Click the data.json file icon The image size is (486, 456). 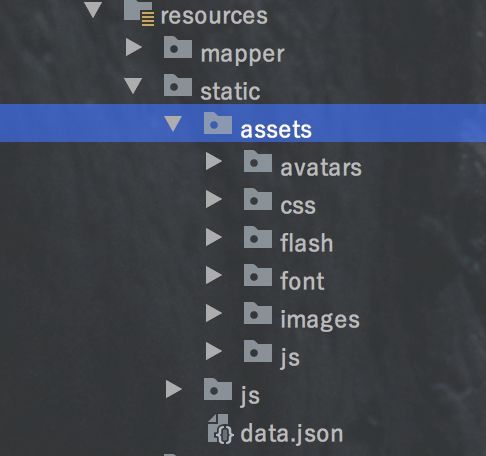[220, 430]
